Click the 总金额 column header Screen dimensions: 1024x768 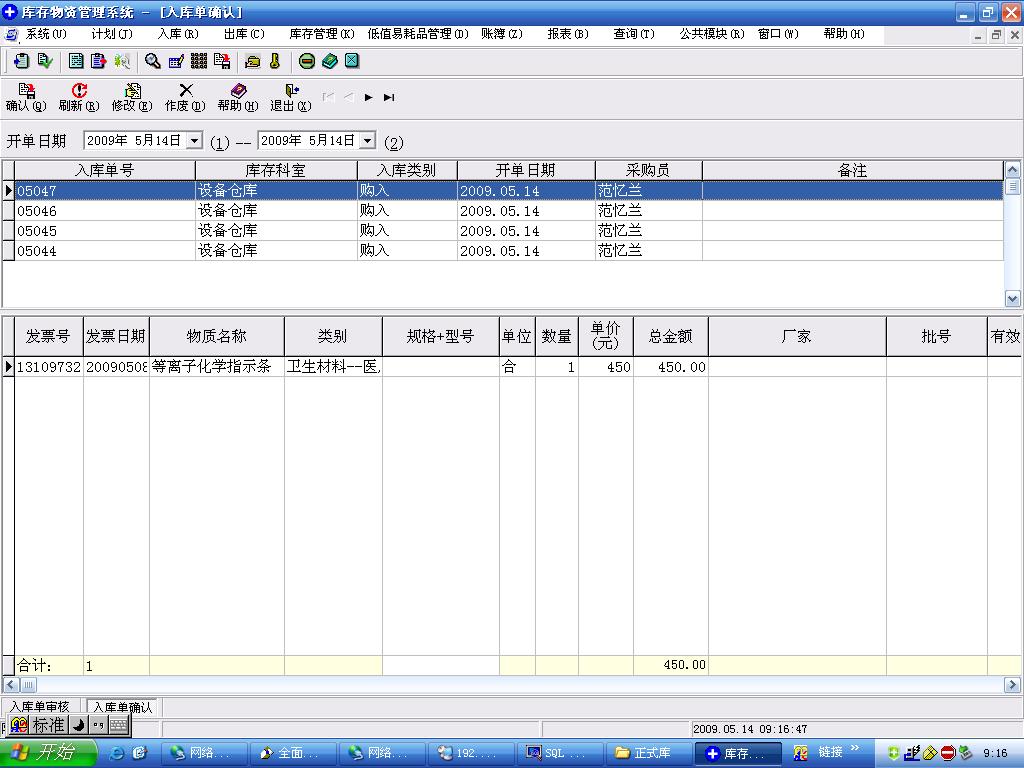(x=670, y=336)
